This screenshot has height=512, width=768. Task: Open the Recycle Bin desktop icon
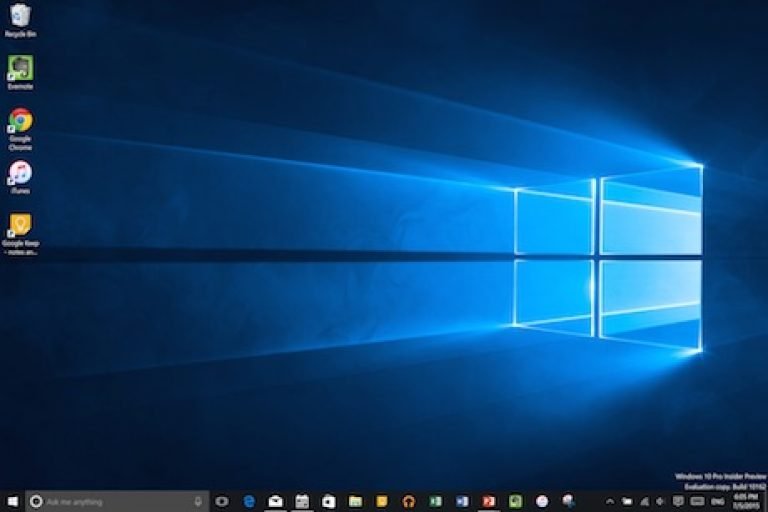(x=20, y=16)
